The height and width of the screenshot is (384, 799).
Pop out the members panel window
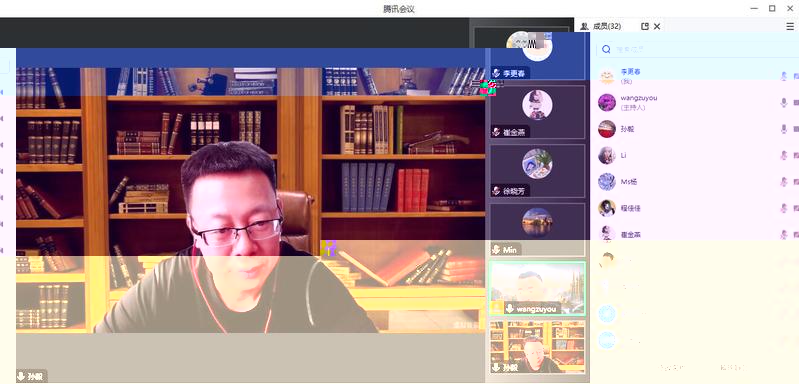tap(645, 26)
